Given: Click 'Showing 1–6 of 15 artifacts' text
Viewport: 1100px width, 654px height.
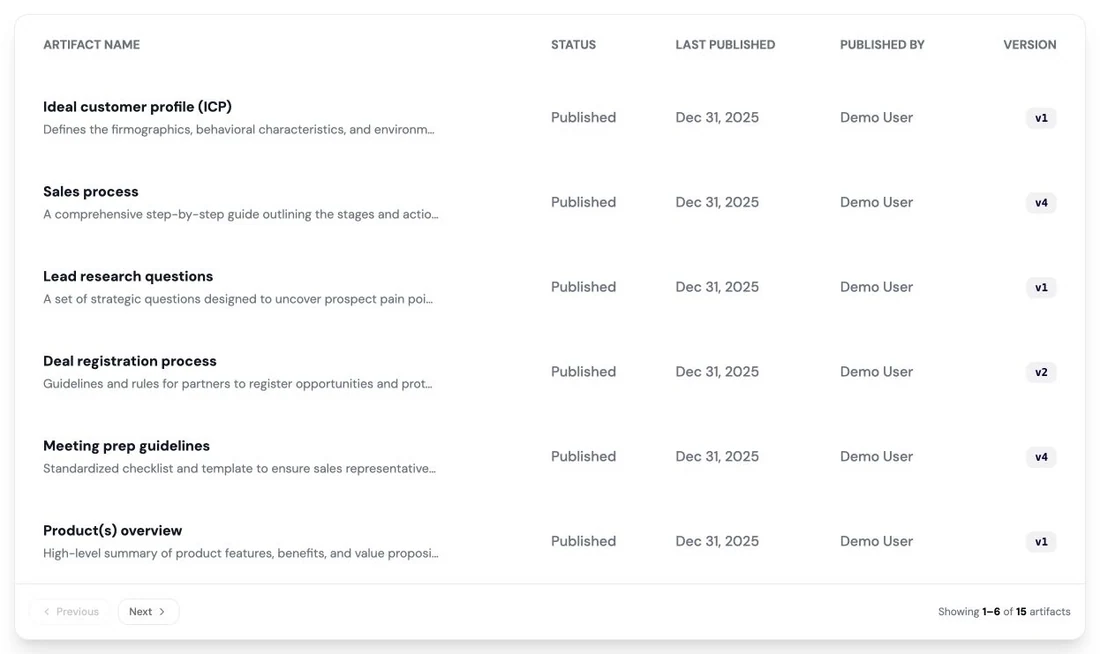Looking at the screenshot, I should coord(1004,612).
